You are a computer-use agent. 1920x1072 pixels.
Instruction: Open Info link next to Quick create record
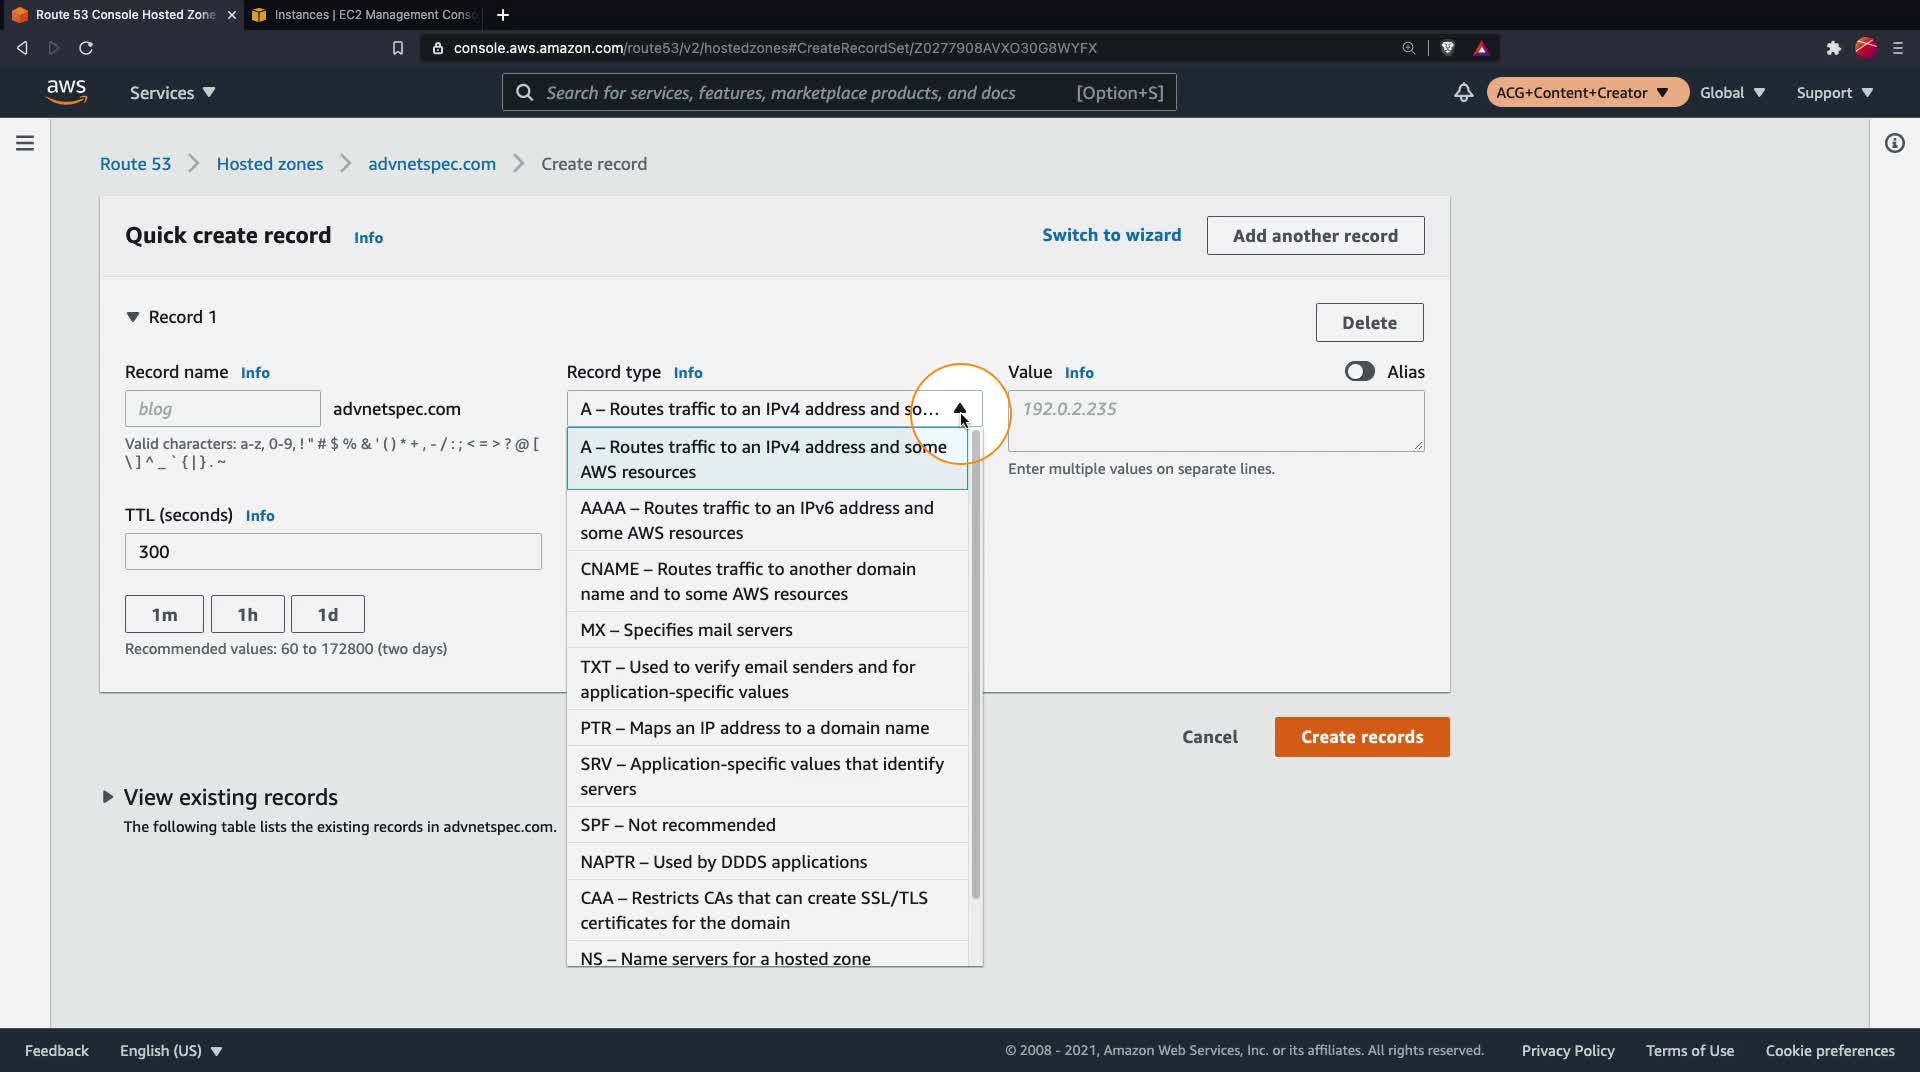click(x=368, y=238)
